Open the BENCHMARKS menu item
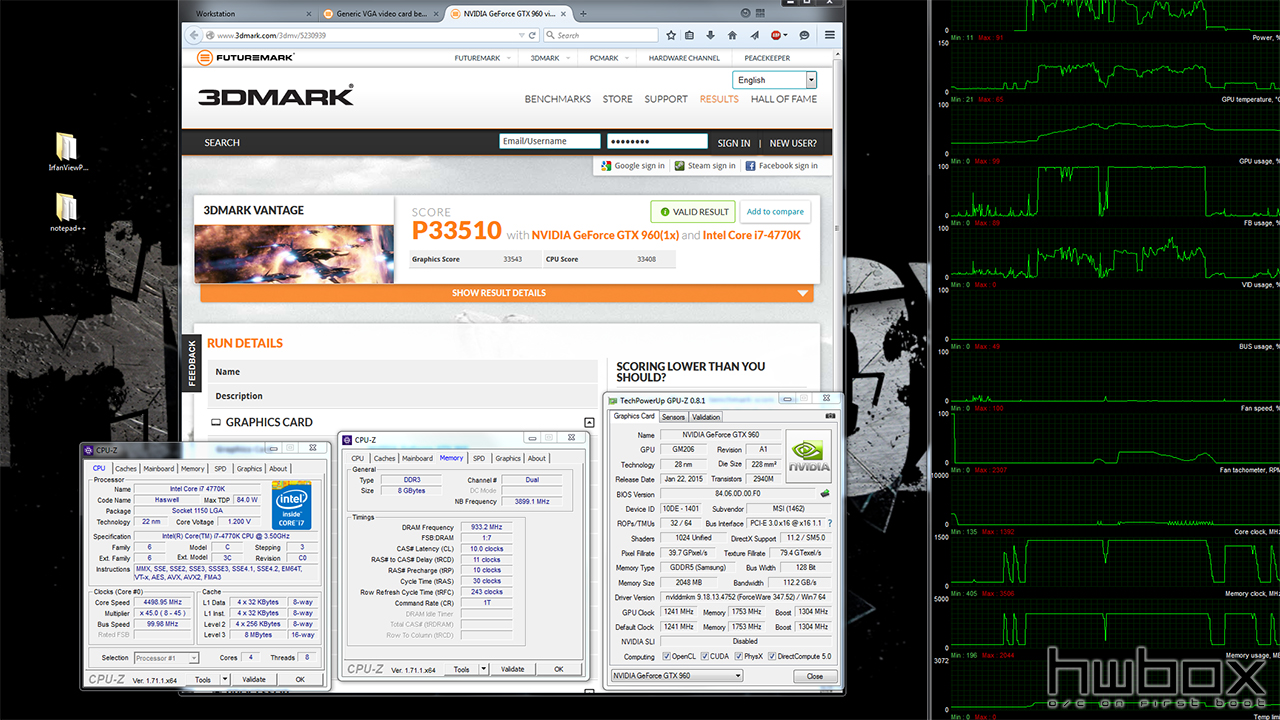This screenshot has height=720, width=1280. pos(558,99)
